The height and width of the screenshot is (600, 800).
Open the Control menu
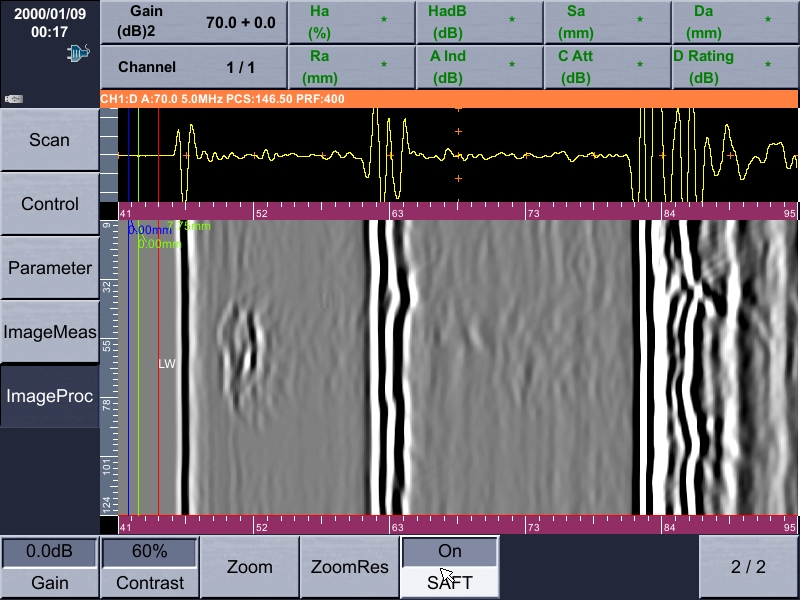[49, 204]
